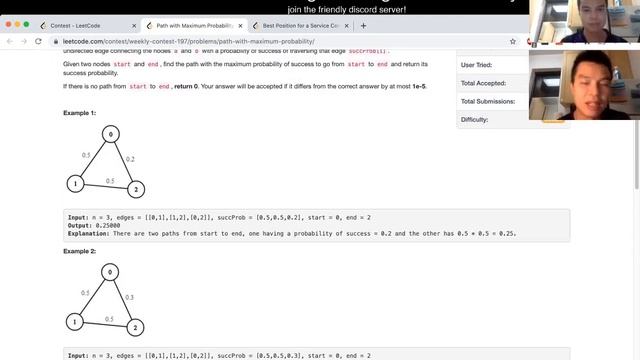This screenshot has width=640, height=360.
Task: Click the '1e-5' tolerance text
Action: 419,87
